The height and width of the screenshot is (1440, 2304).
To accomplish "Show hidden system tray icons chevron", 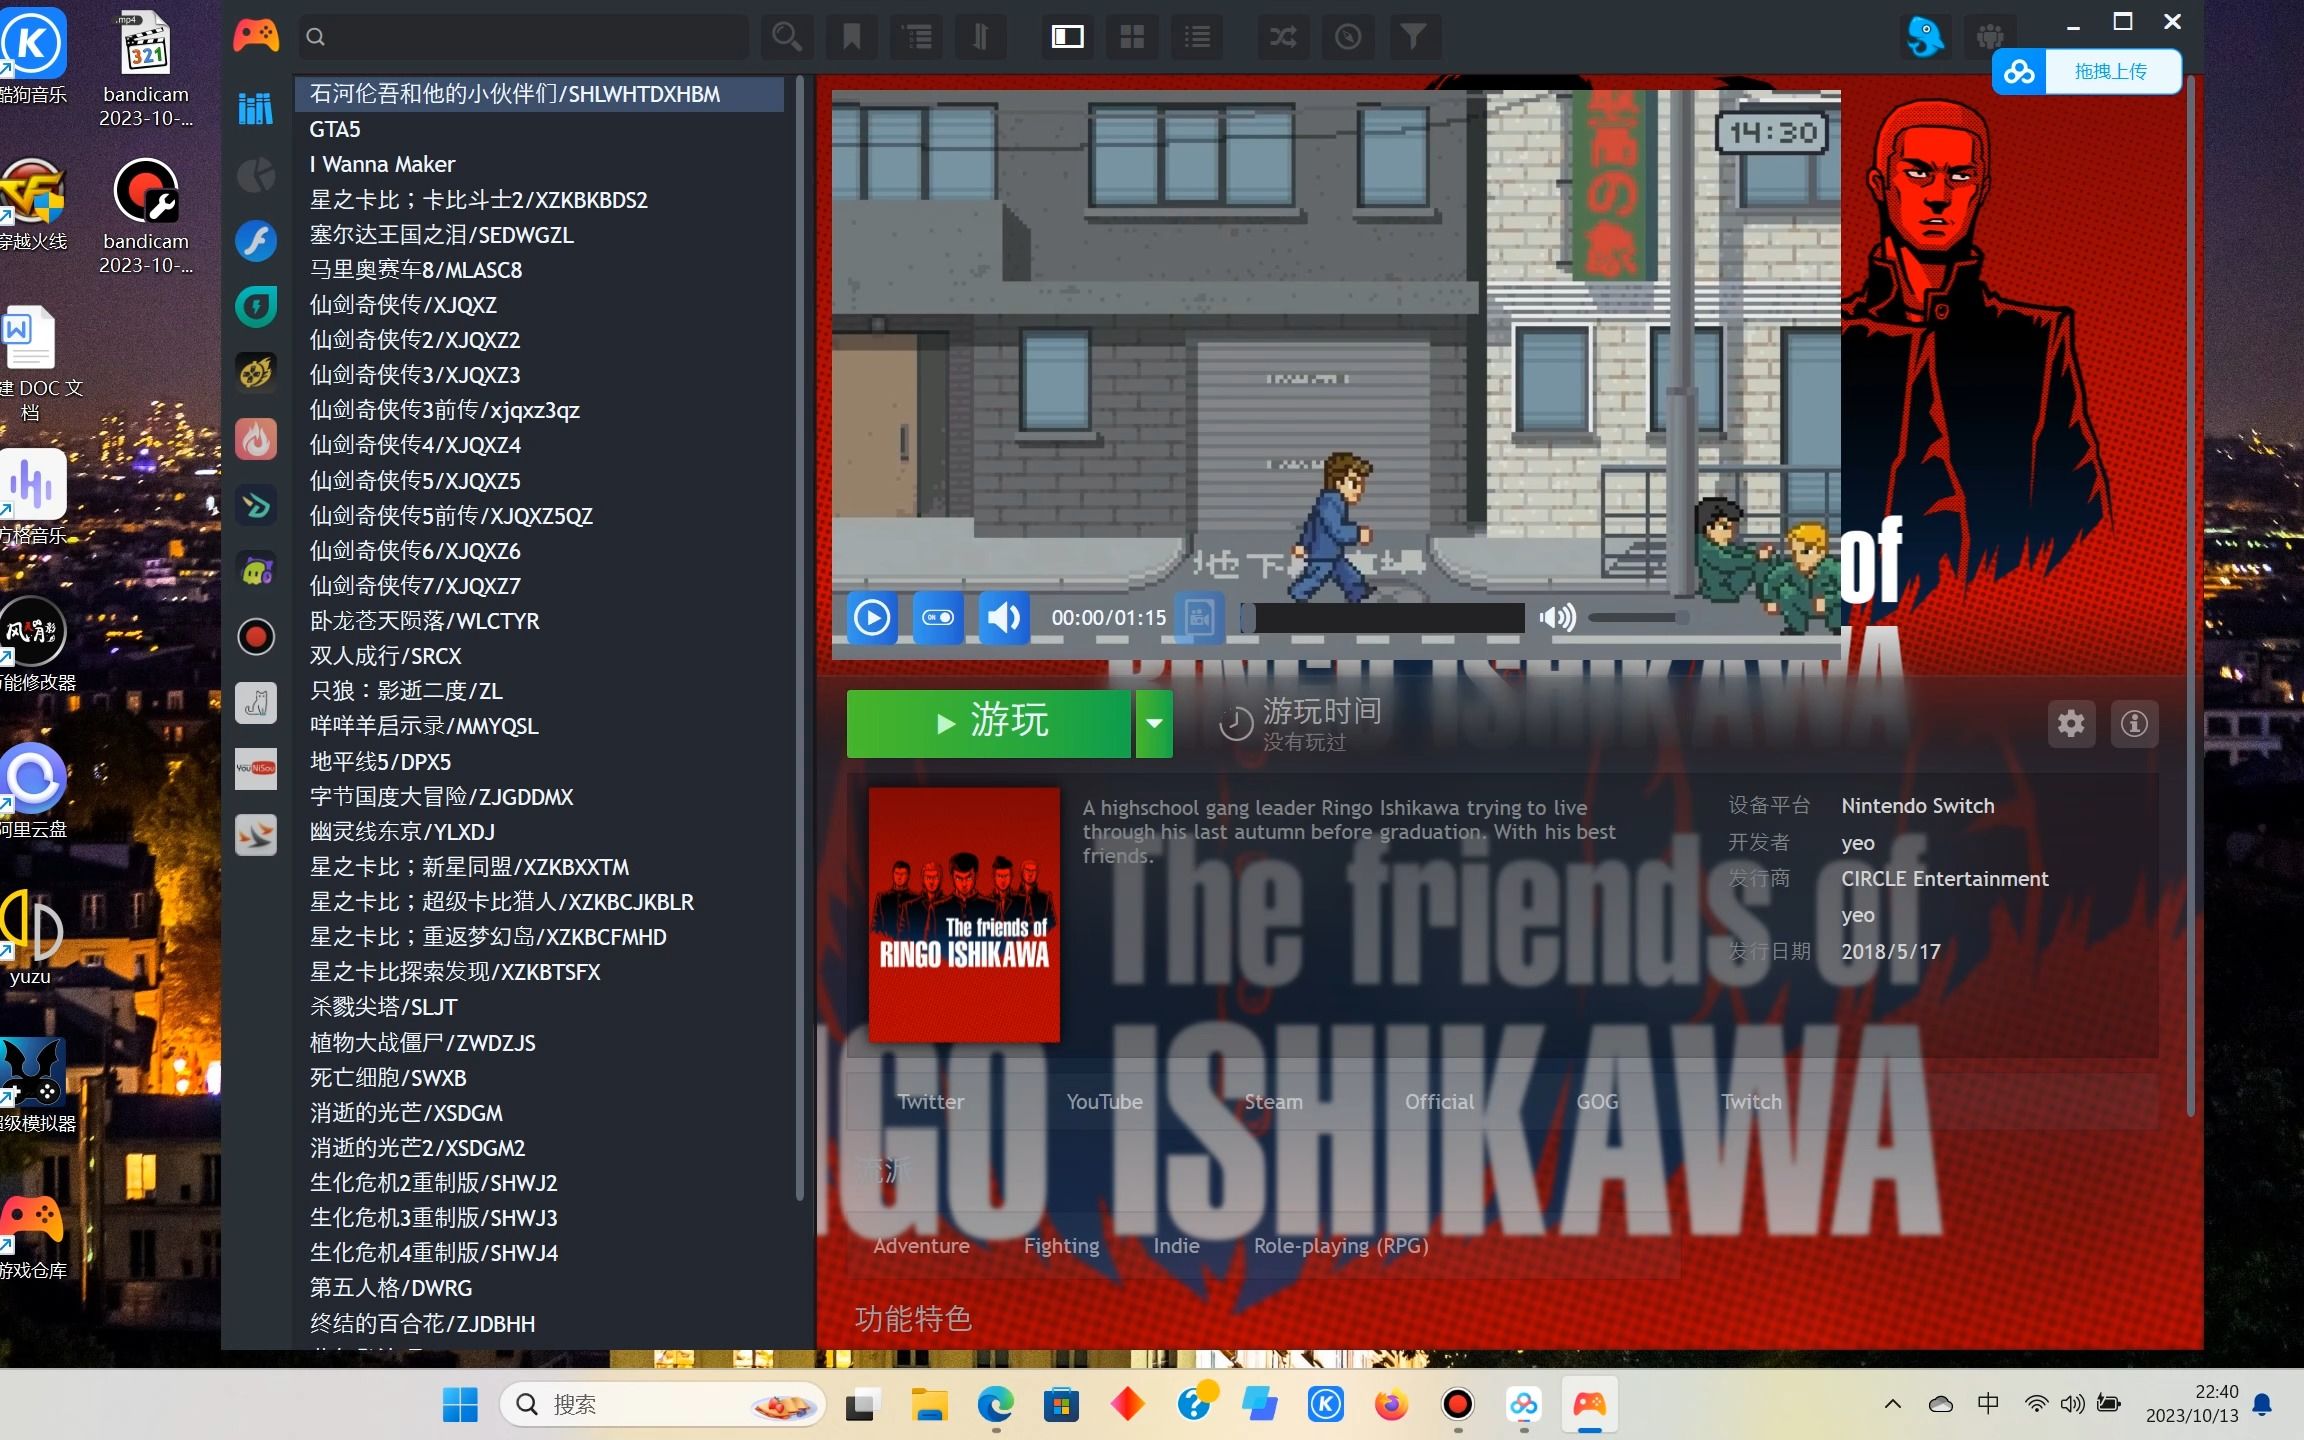I will [1892, 1404].
